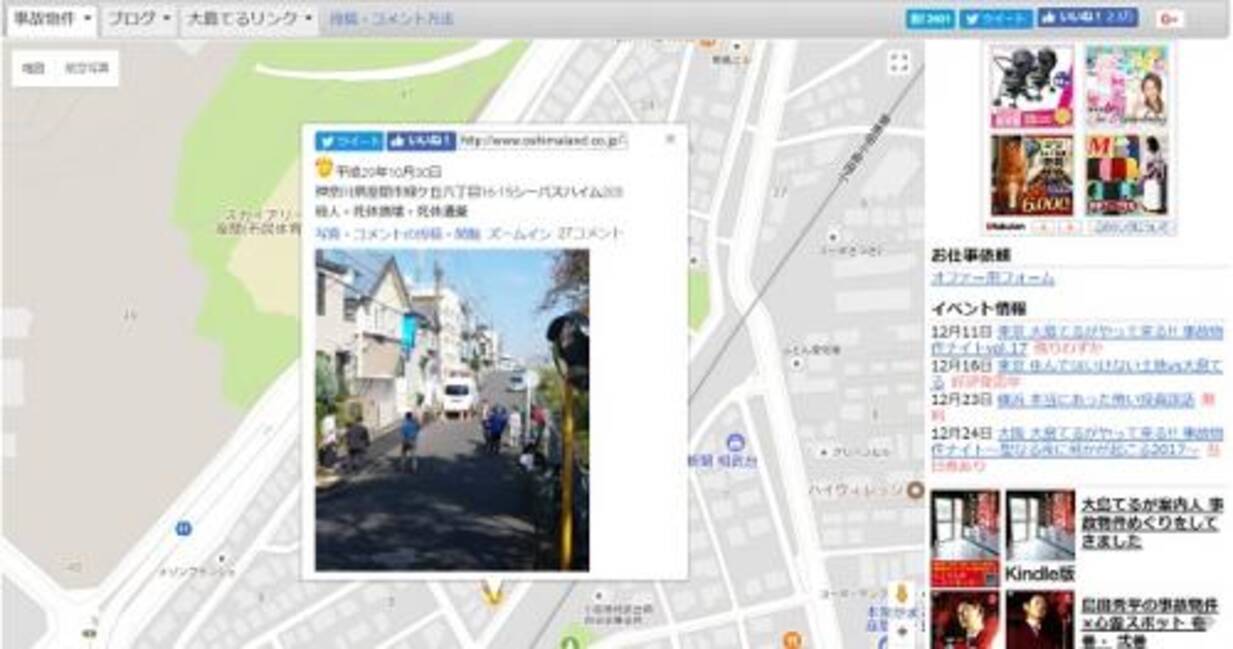The image size is (1233, 649).
Task: Click the Facebook いいね button in popup
Action: coord(421,141)
